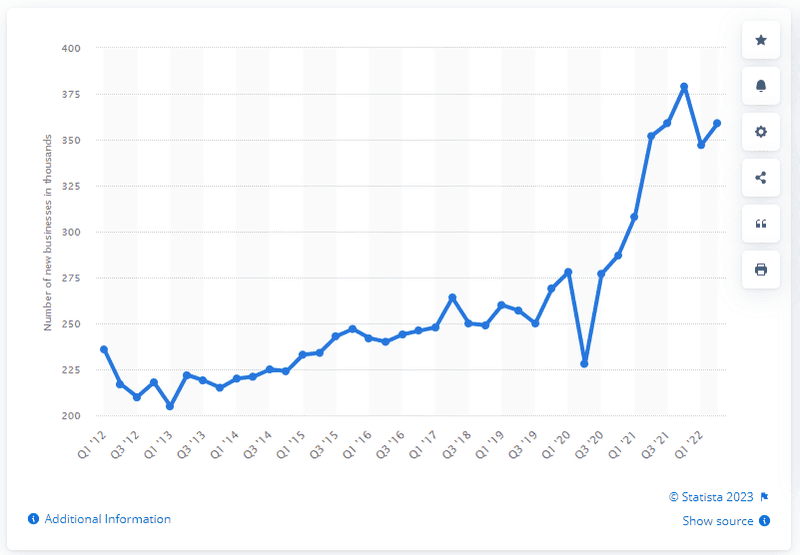Click the flag icon near Statista 2023
This screenshot has height=555, width=800.
point(764,496)
